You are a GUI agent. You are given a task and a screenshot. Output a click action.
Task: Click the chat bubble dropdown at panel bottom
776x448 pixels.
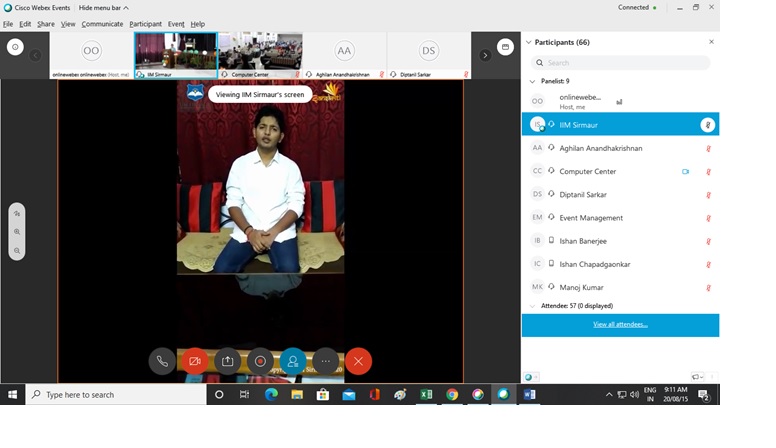pyautogui.click(x=697, y=377)
